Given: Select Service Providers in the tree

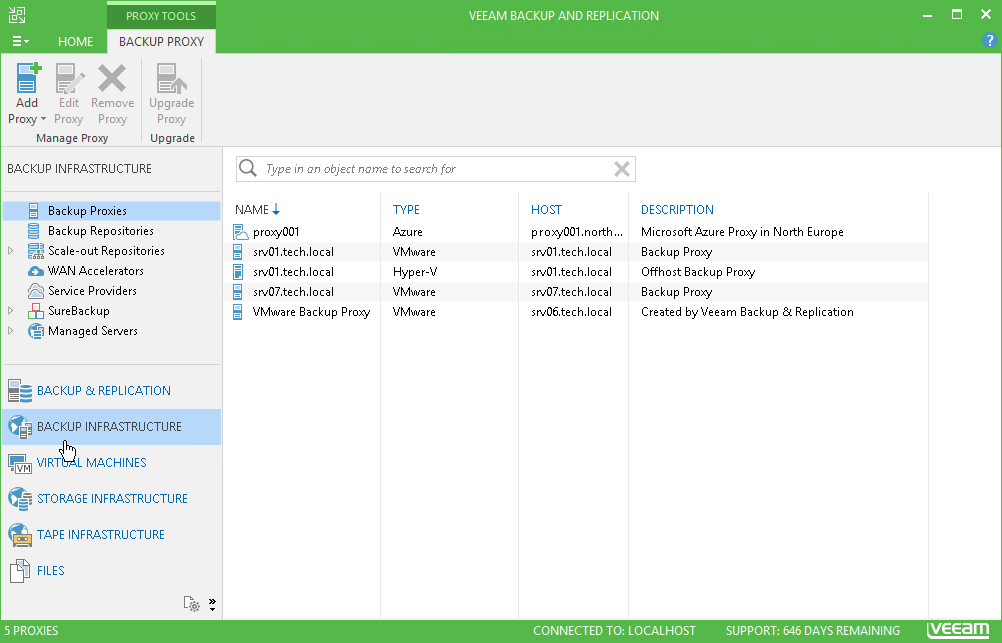Looking at the screenshot, I should [x=92, y=291].
